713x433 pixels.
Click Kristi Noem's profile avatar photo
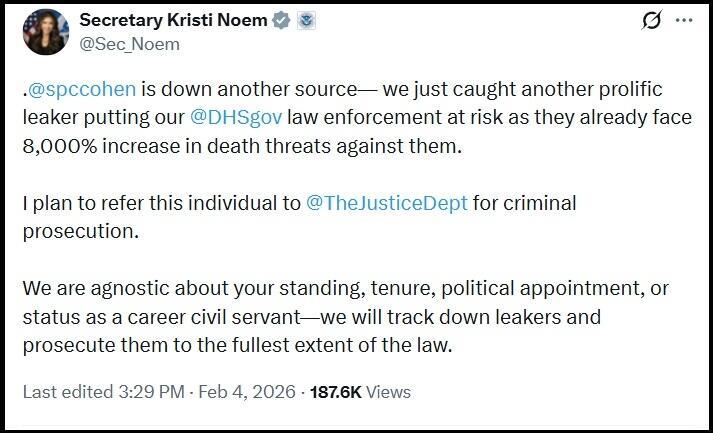coord(43,32)
